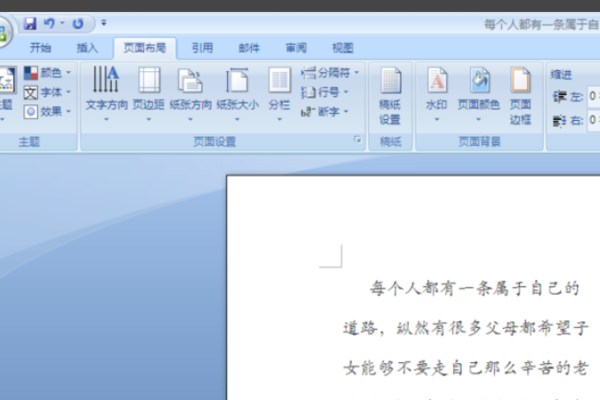Click the 稿纸设置 manuscript paper icon

click(390, 80)
